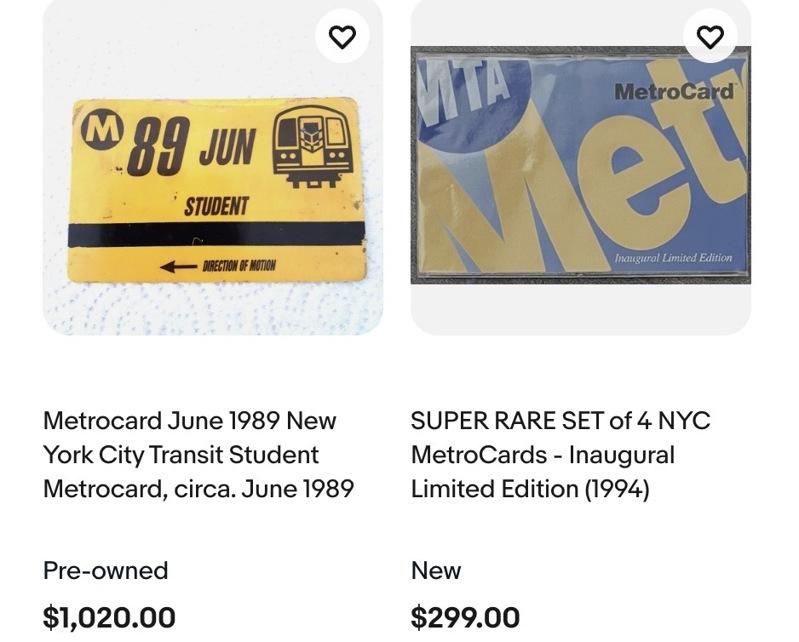Toggle the heart on the Inaugural MetroCards listing
799x642 pixels.
[x=710, y=37]
